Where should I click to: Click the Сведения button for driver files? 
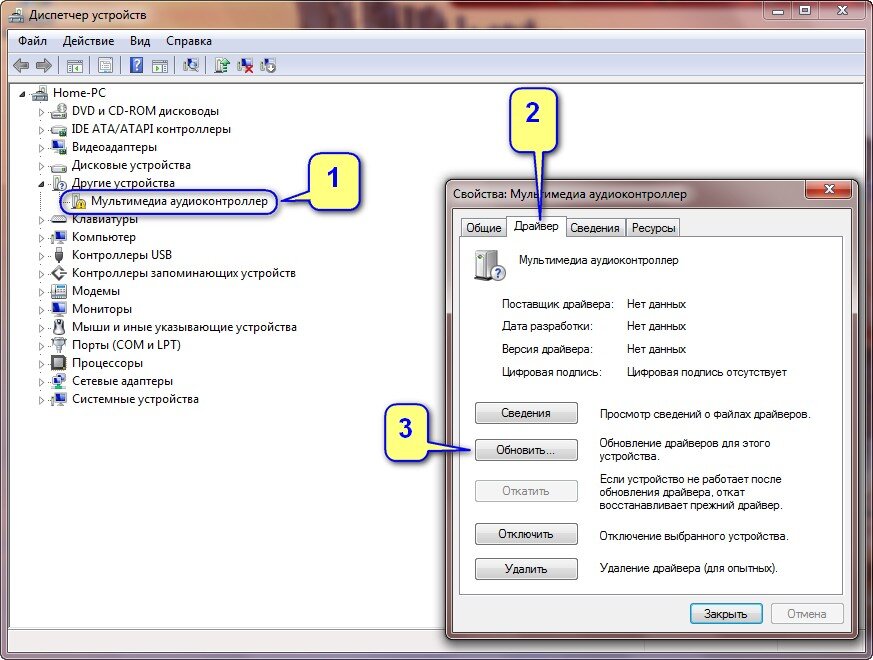point(526,413)
